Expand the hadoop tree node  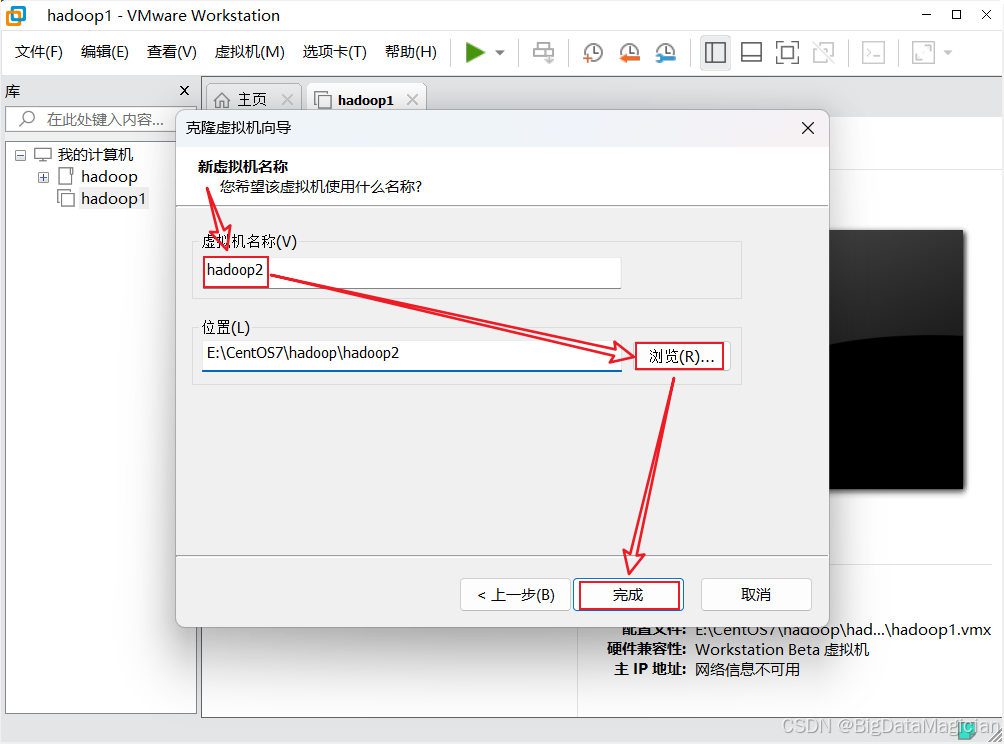44,177
